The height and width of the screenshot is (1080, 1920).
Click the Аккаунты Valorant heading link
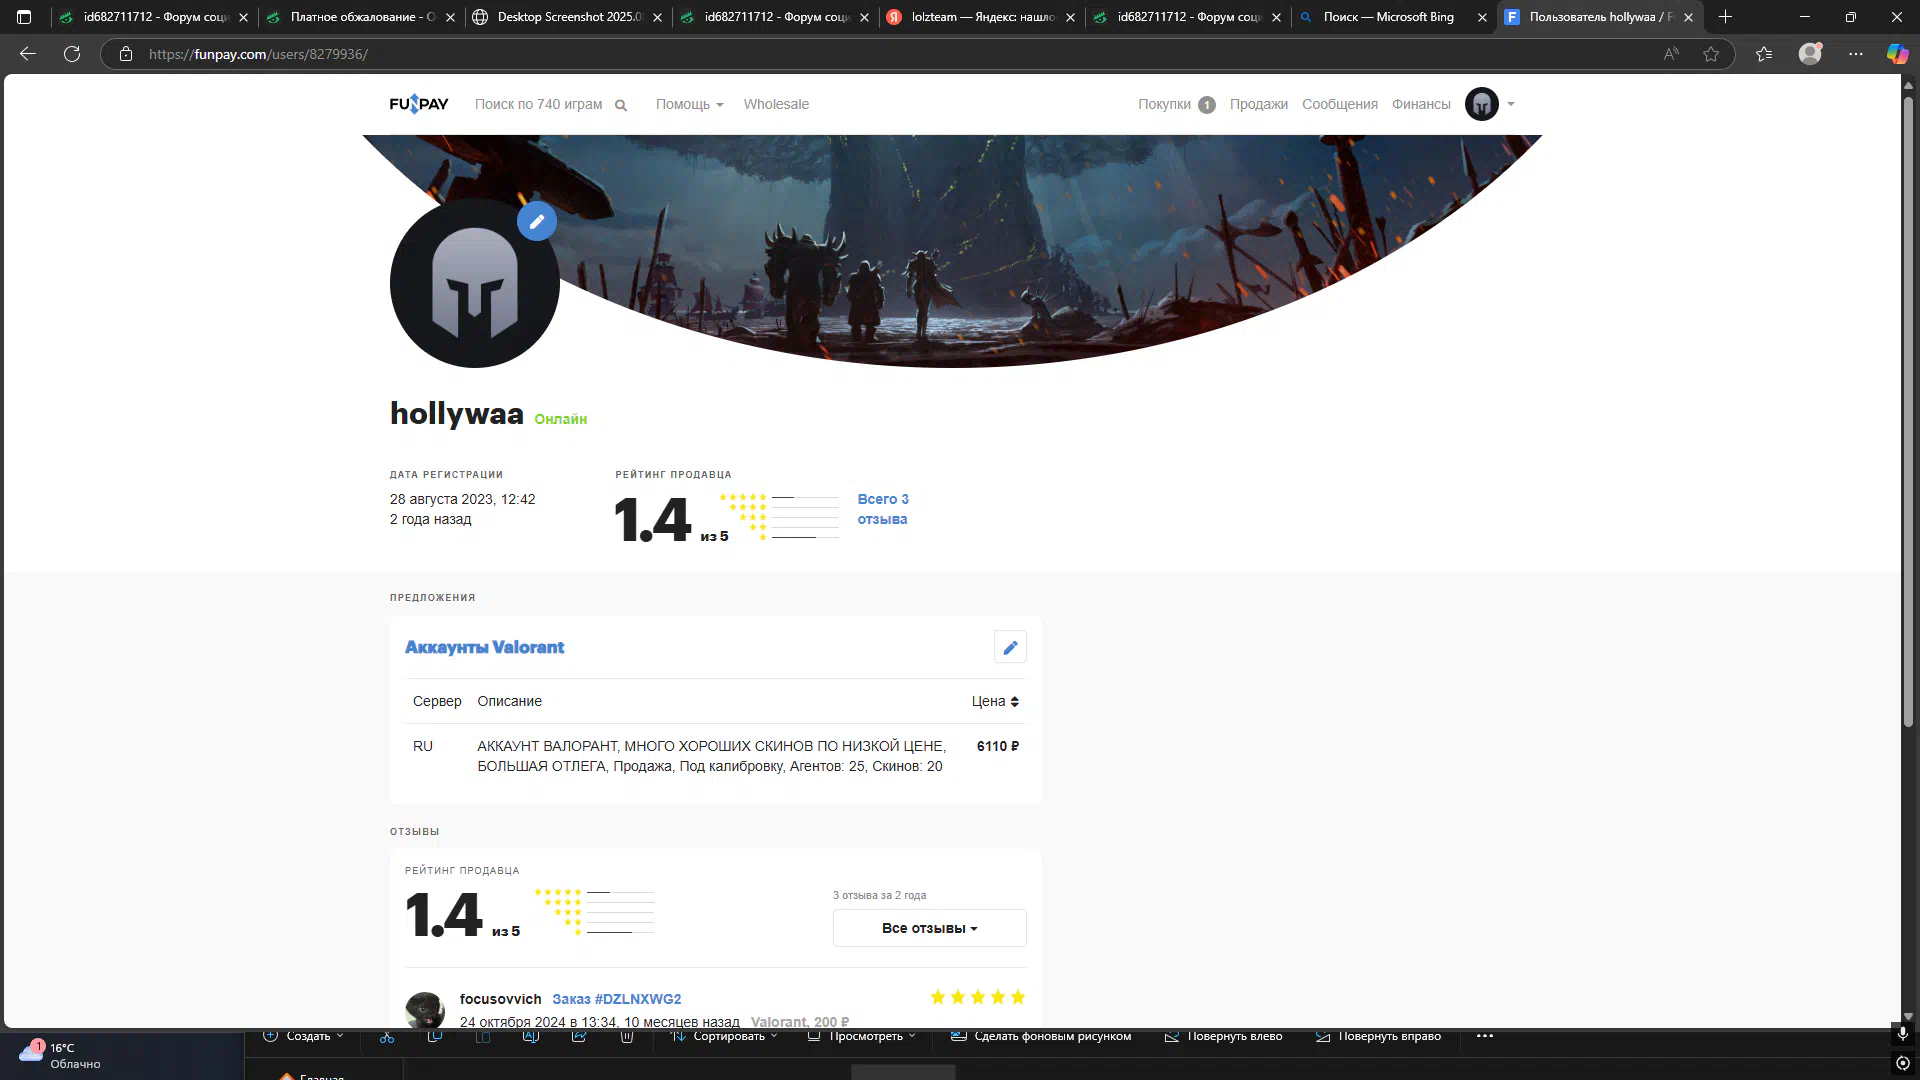click(484, 647)
